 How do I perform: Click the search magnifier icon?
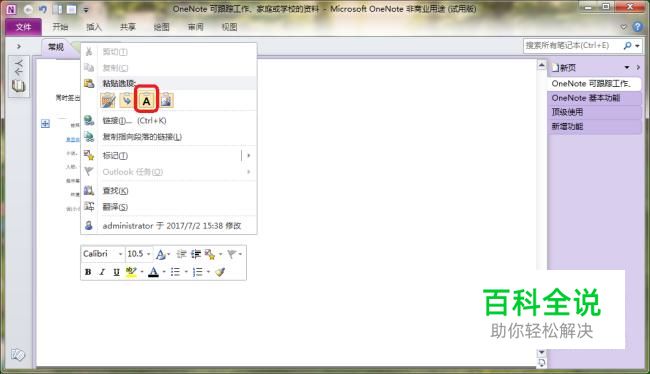click(x=628, y=46)
